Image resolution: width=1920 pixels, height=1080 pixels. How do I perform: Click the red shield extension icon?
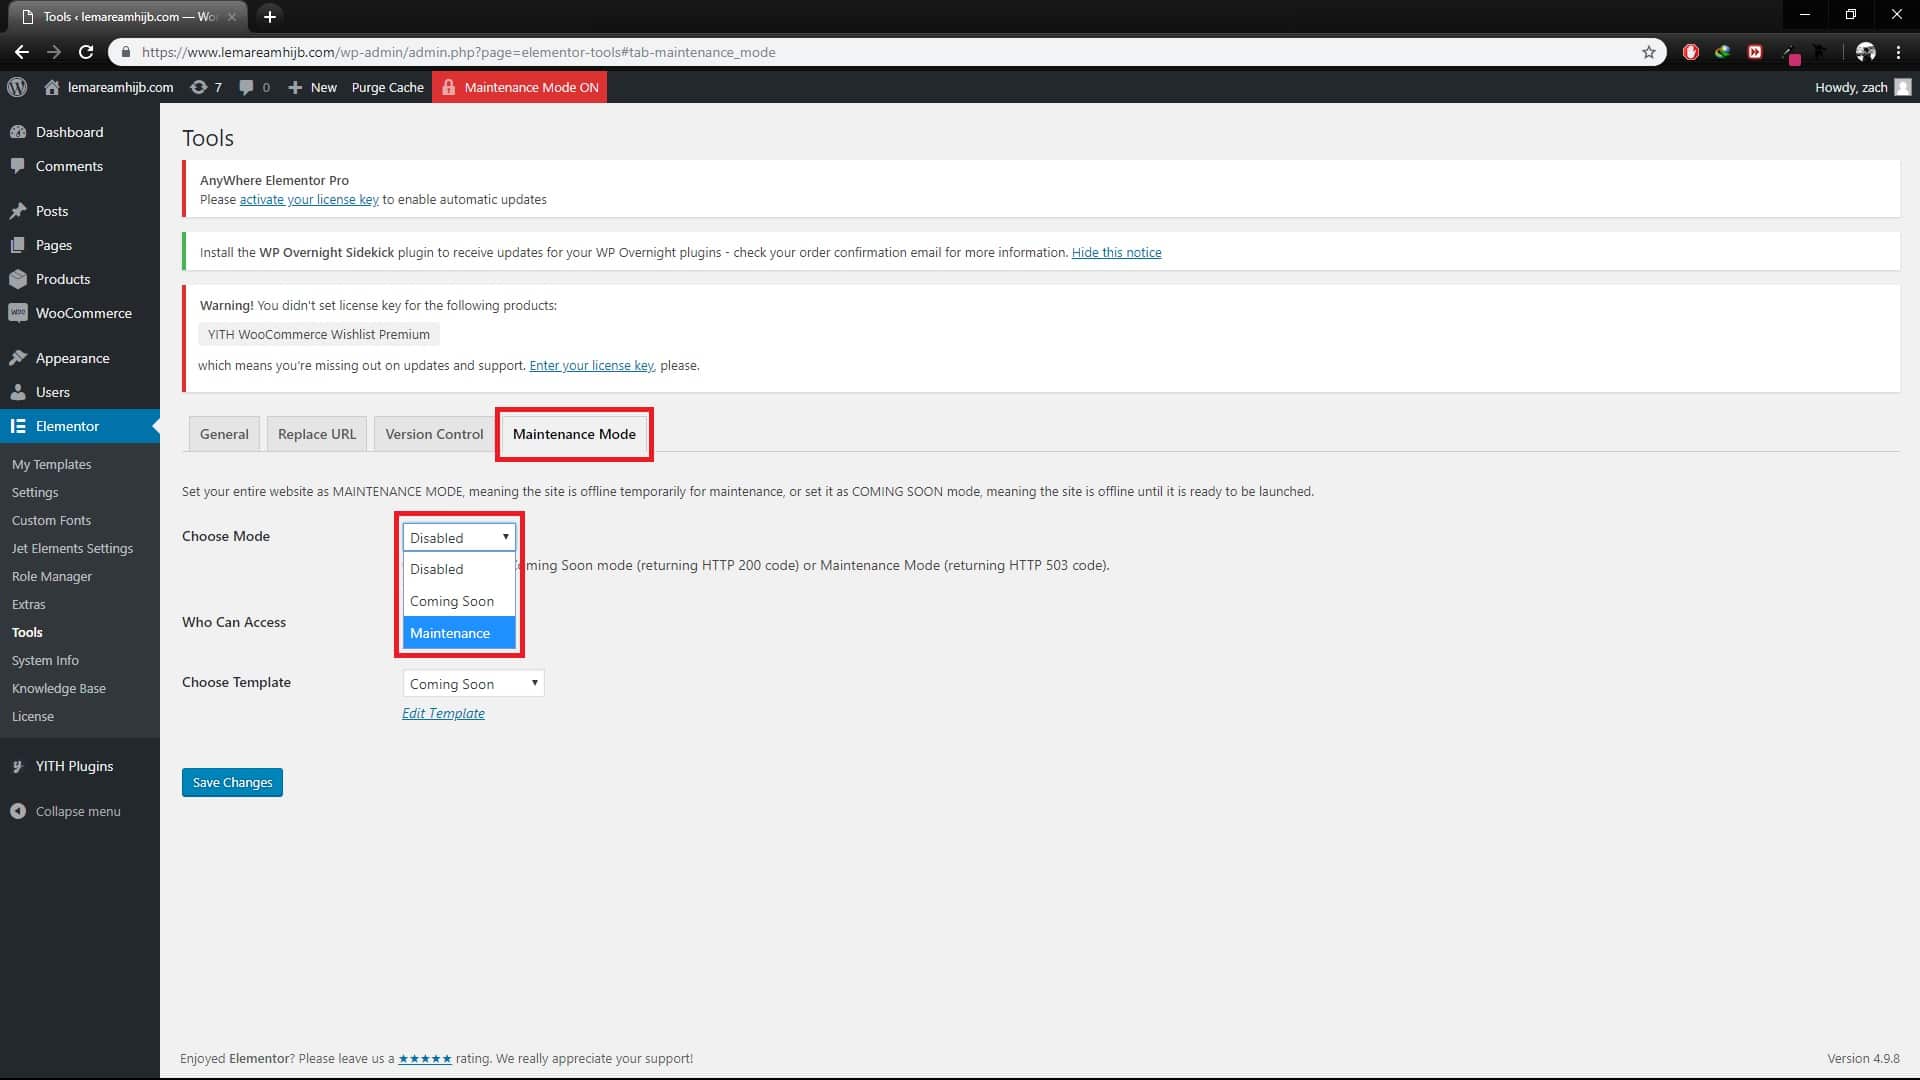coord(1691,52)
